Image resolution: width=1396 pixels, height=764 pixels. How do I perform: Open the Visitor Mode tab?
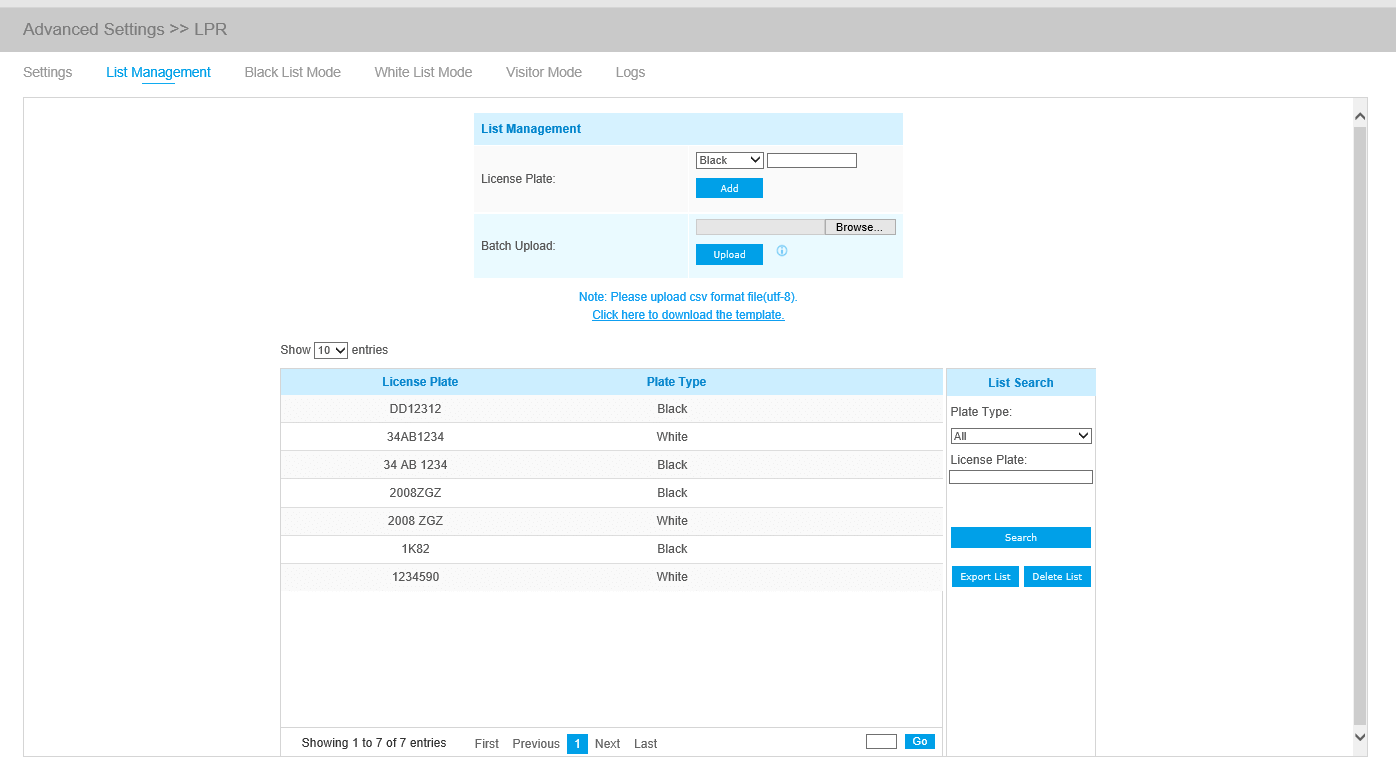click(544, 72)
